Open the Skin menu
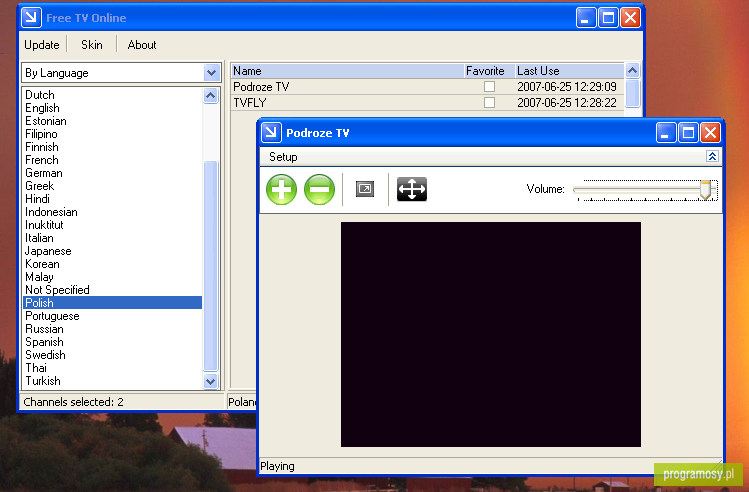The image size is (749, 492). (x=92, y=45)
